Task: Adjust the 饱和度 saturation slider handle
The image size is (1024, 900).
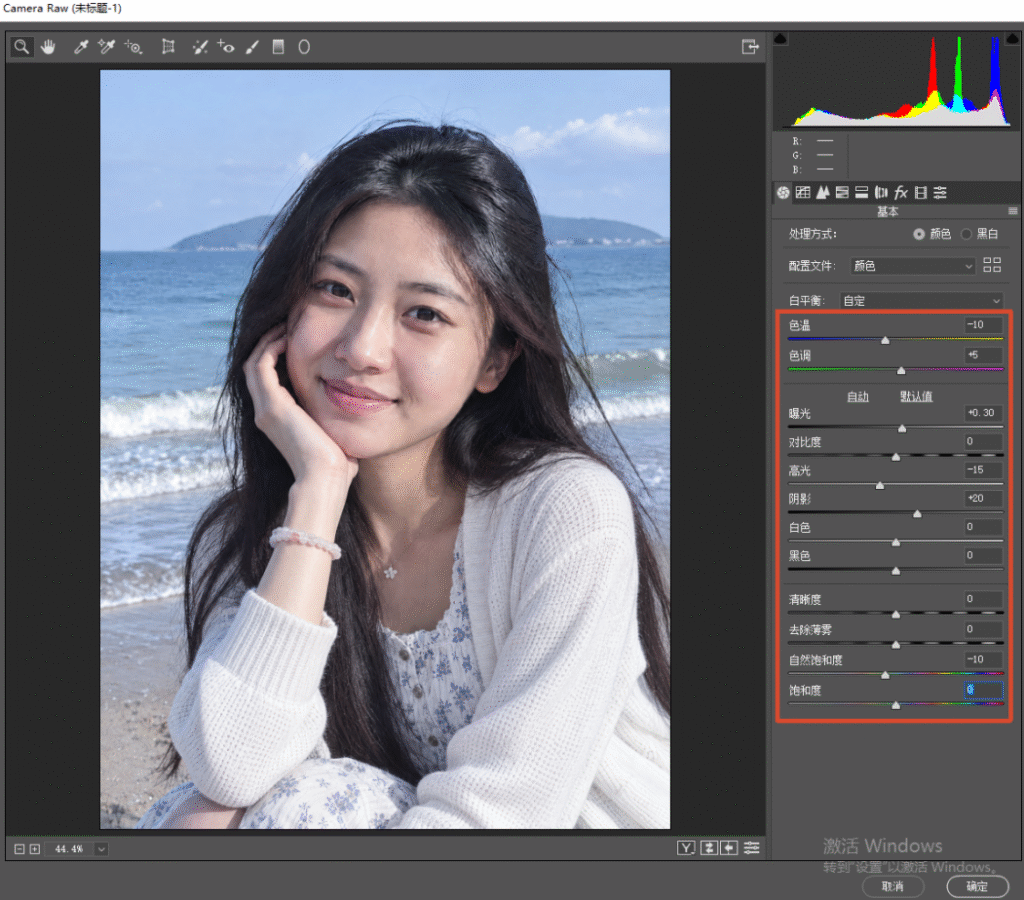Action: [x=896, y=705]
